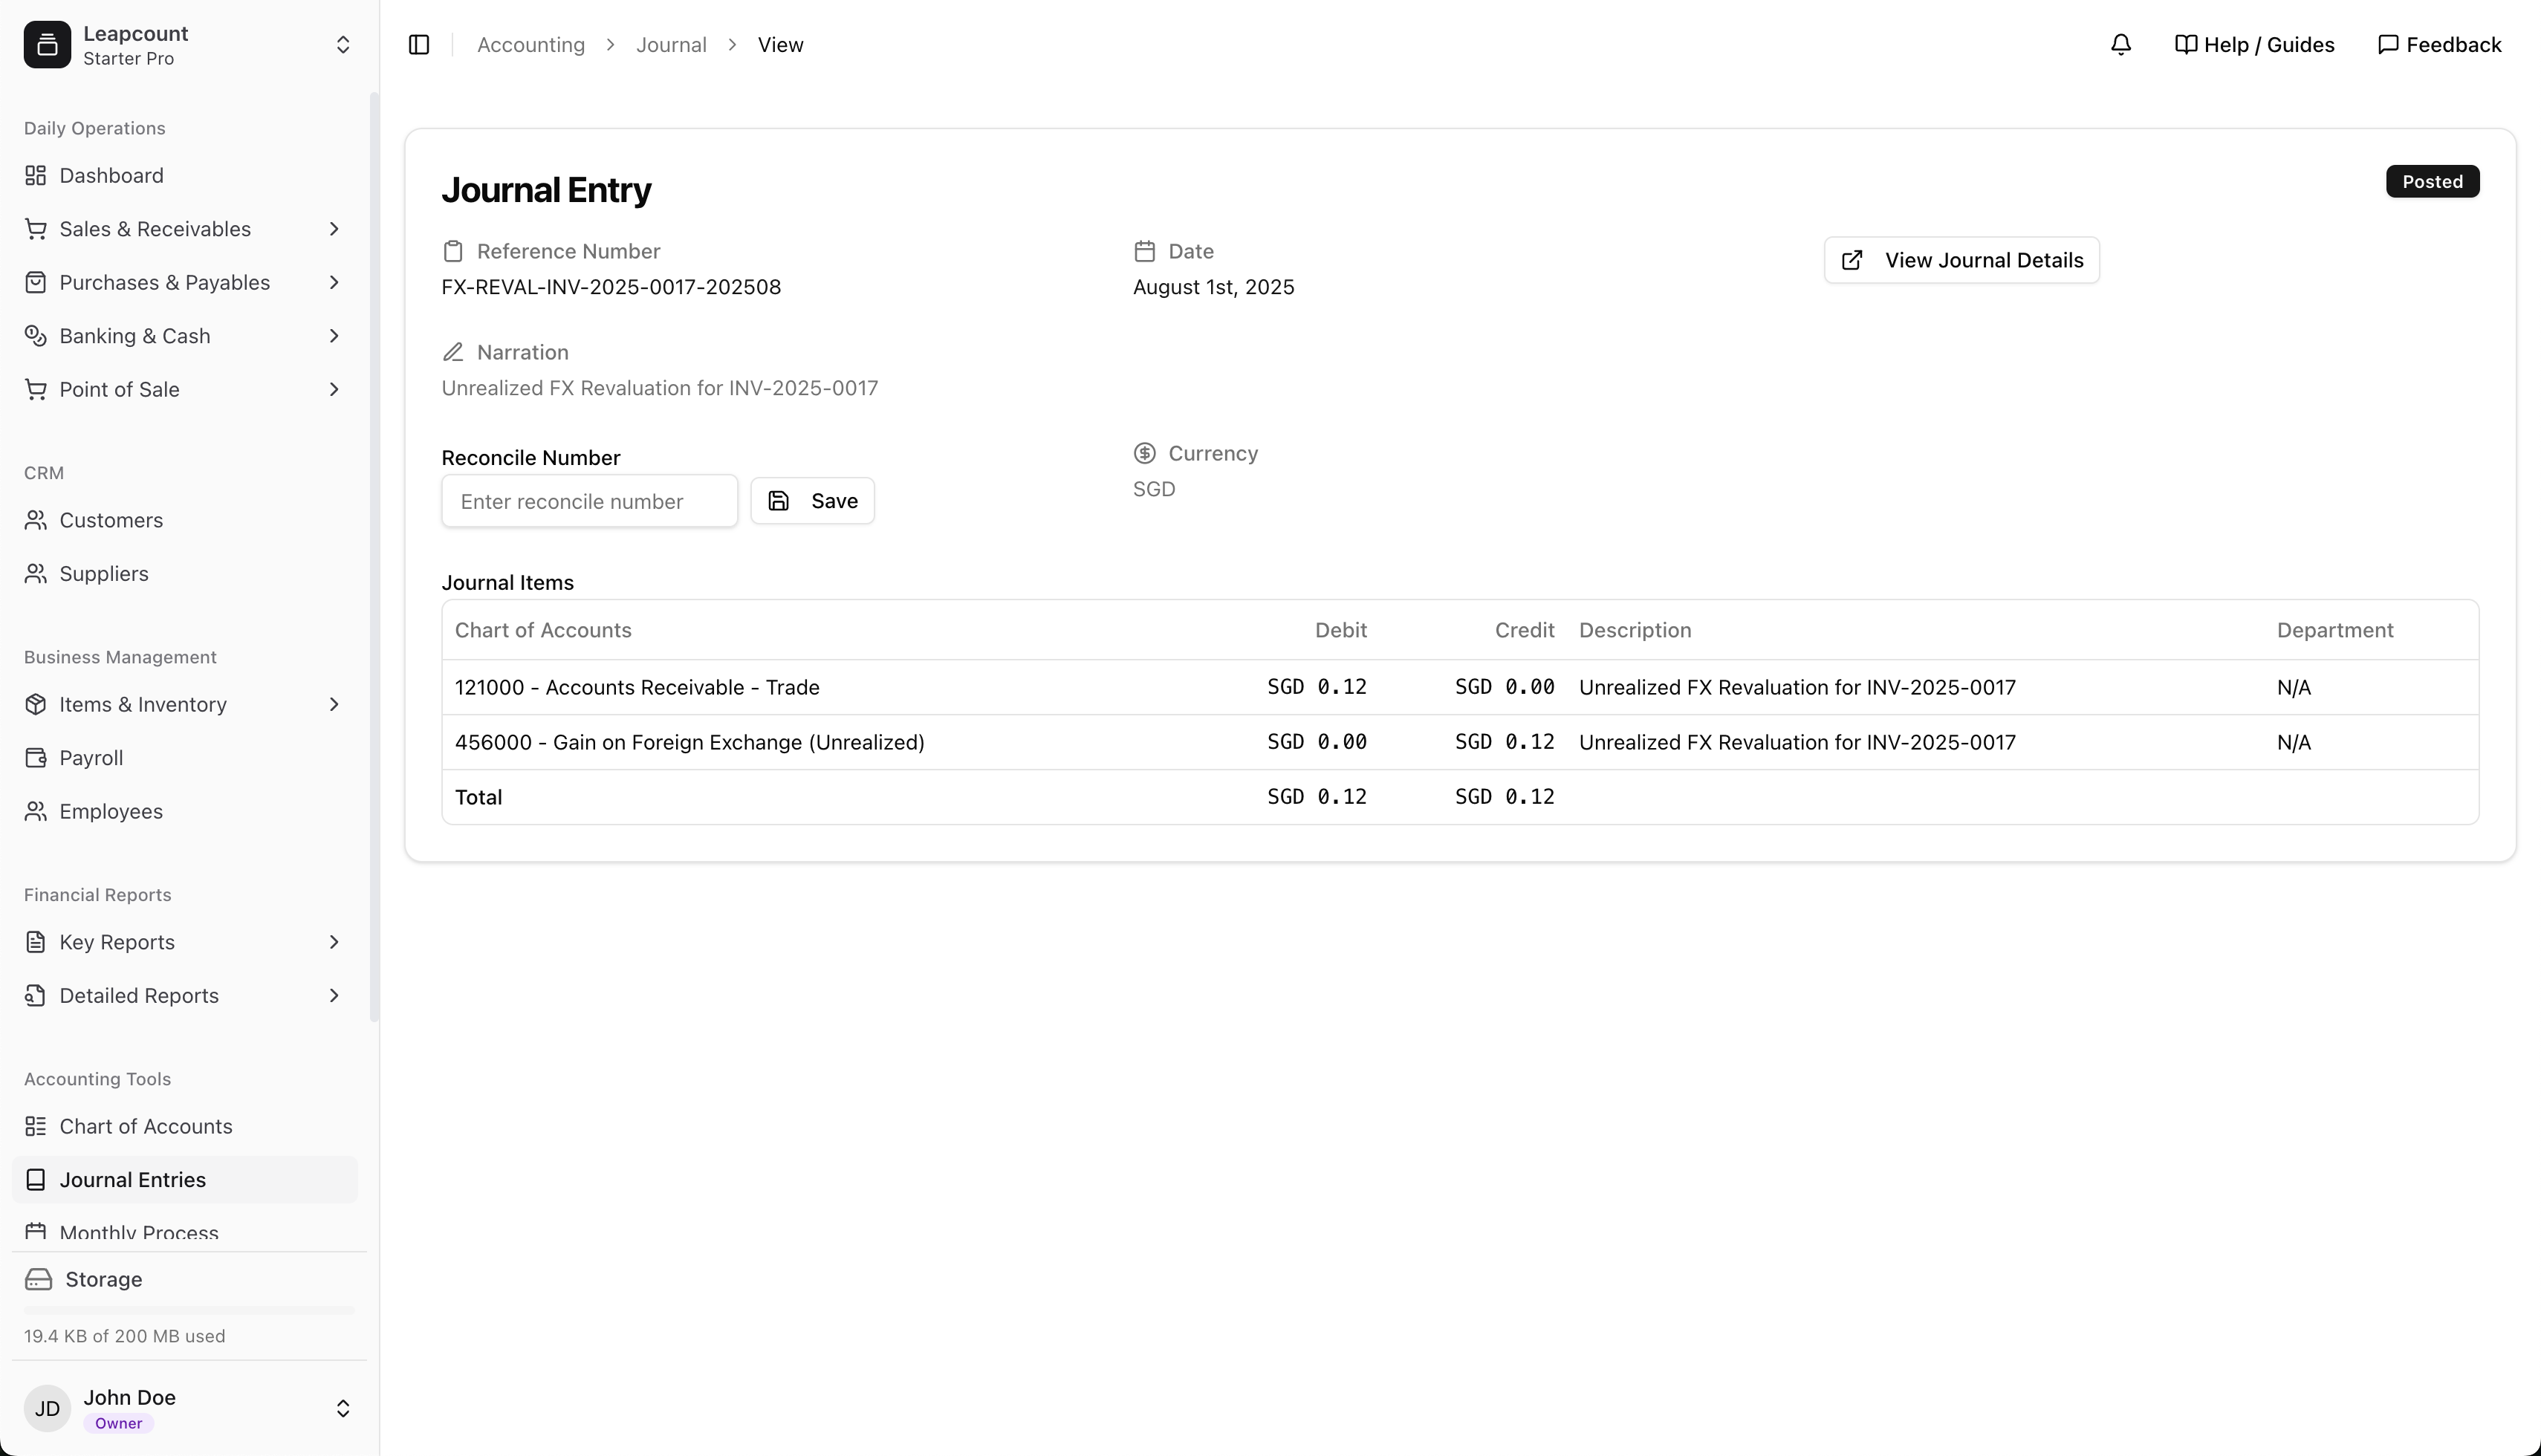Click the Dashboard grid icon
Screen dimensions: 2541x1456
pos(36,176)
